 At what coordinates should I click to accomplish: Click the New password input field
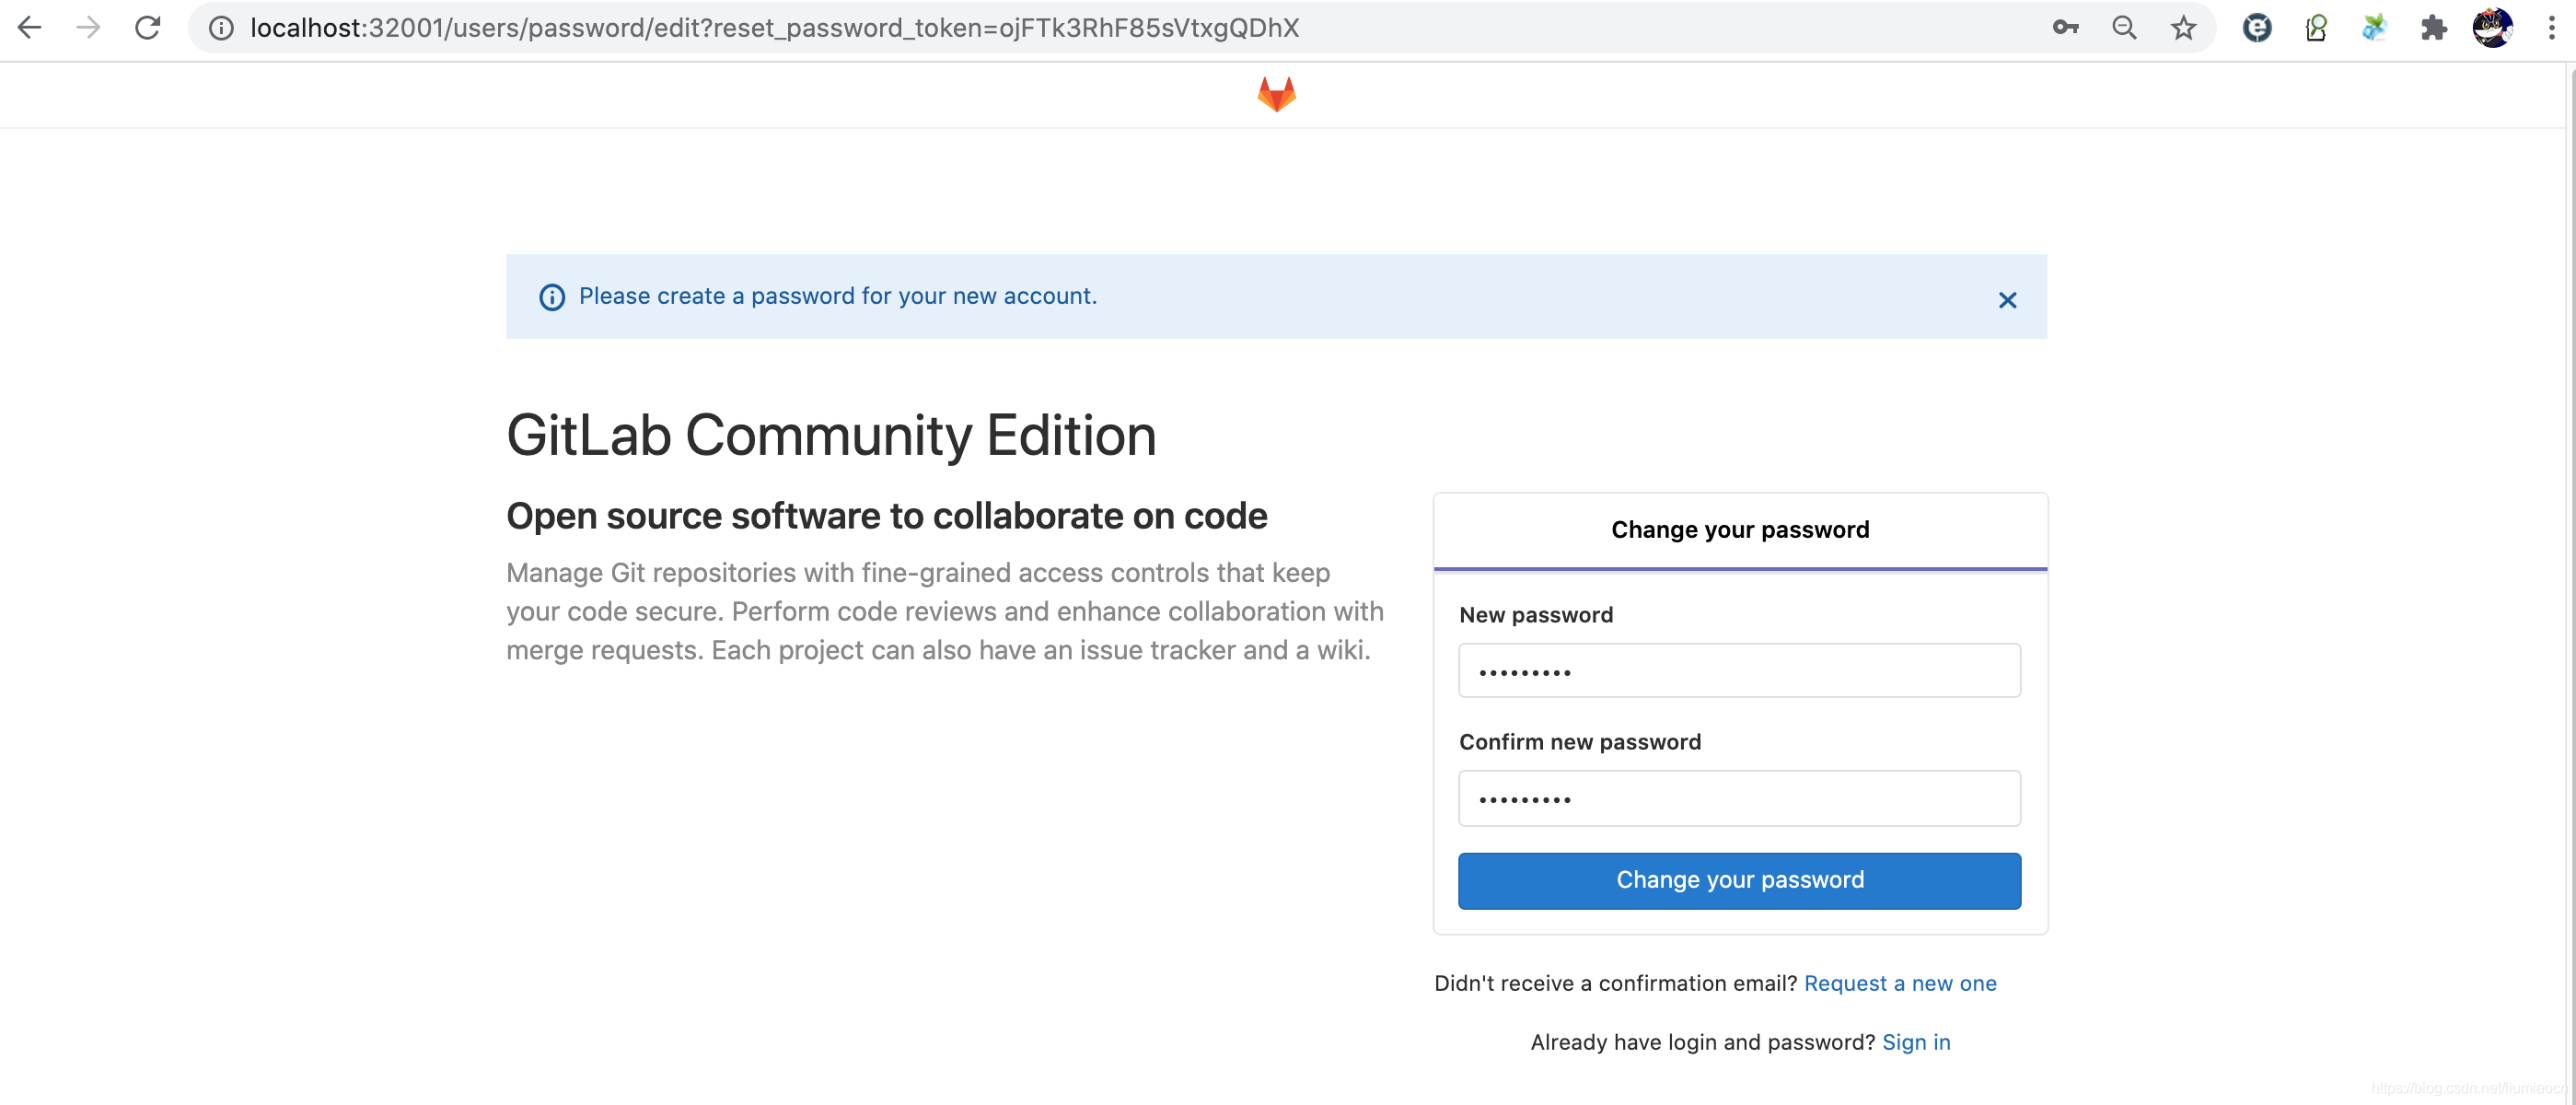tap(1740, 669)
